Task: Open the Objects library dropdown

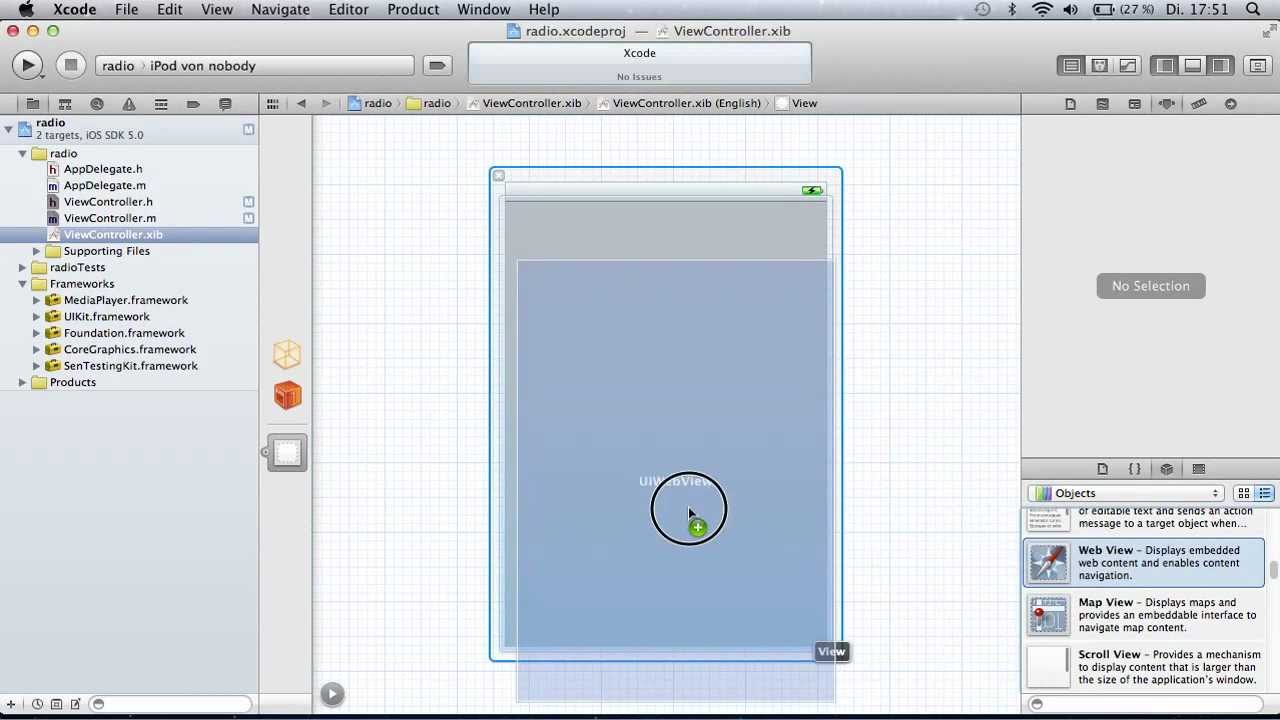Action: tap(1126, 493)
